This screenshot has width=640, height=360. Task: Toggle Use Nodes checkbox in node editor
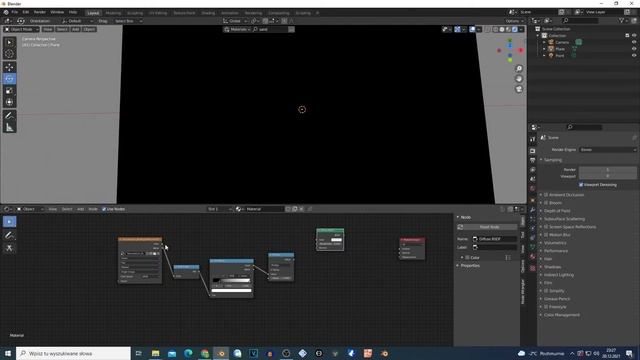[x=104, y=209]
